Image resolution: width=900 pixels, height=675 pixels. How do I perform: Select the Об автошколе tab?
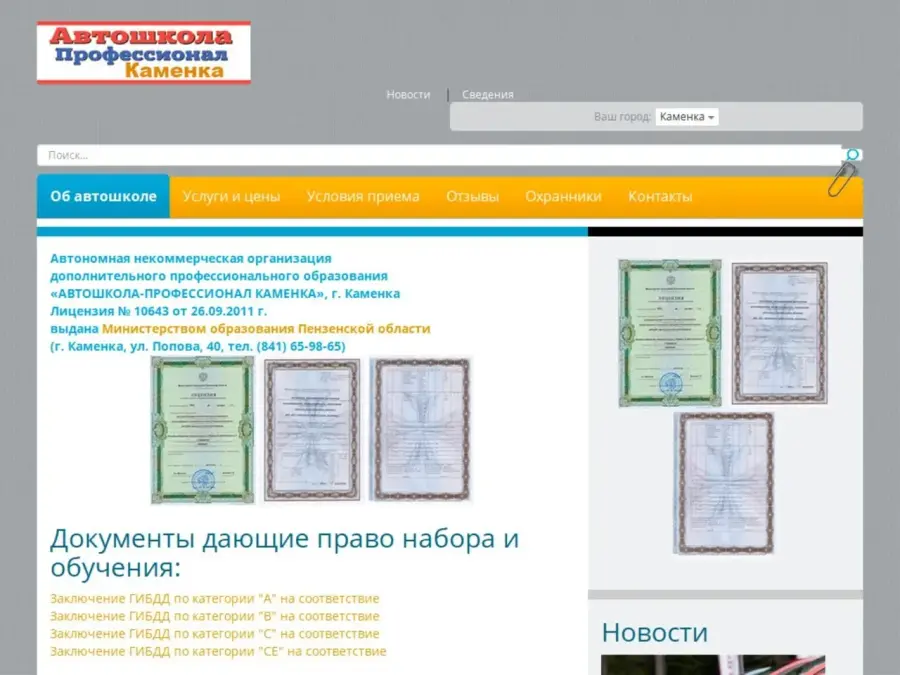coord(103,197)
